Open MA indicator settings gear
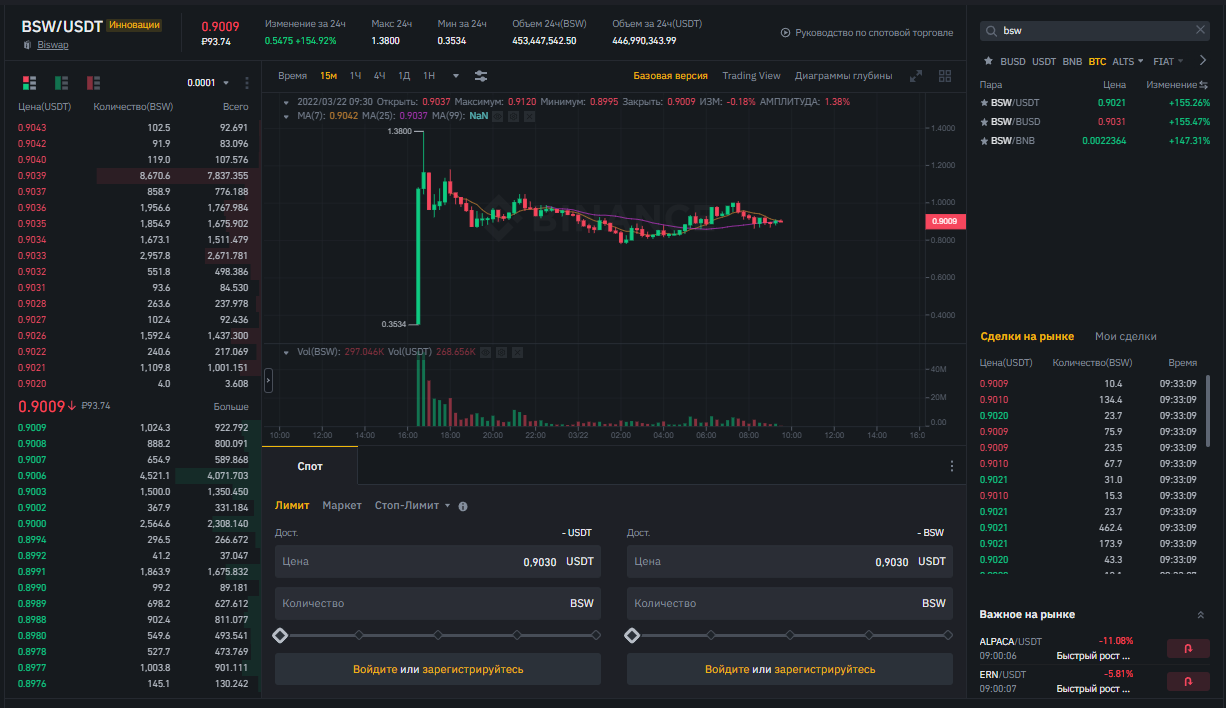This screenshot has width=1226, height=708. click(513, 116)
